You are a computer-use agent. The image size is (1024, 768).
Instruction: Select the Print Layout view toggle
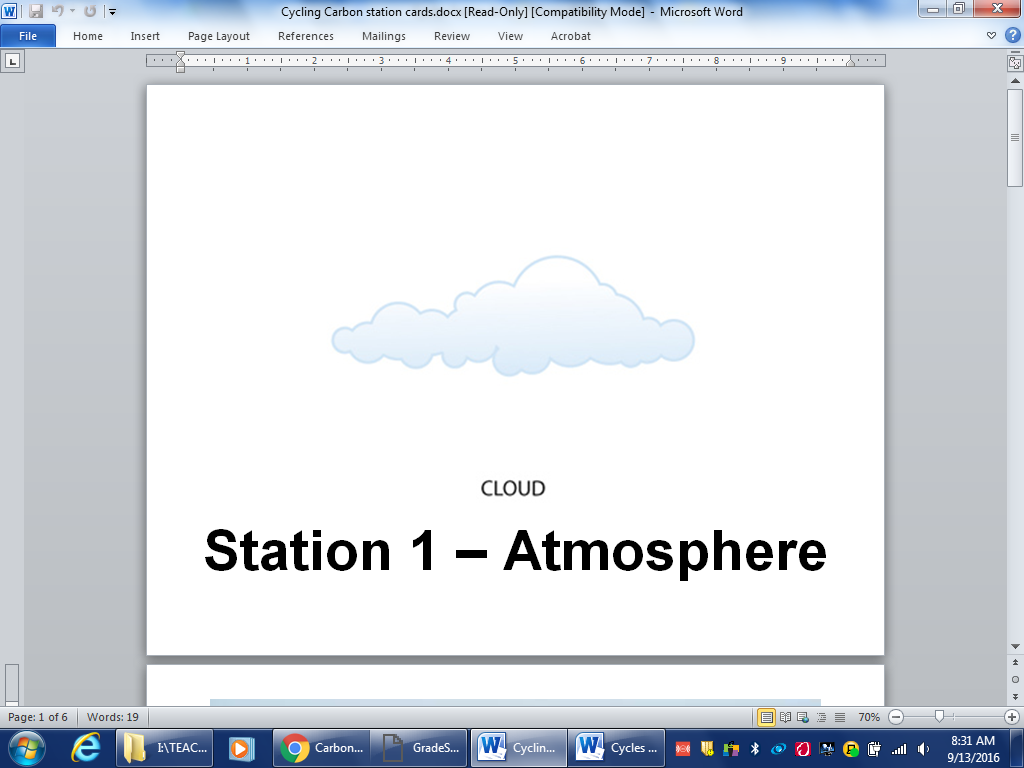(x=767, y=717)
